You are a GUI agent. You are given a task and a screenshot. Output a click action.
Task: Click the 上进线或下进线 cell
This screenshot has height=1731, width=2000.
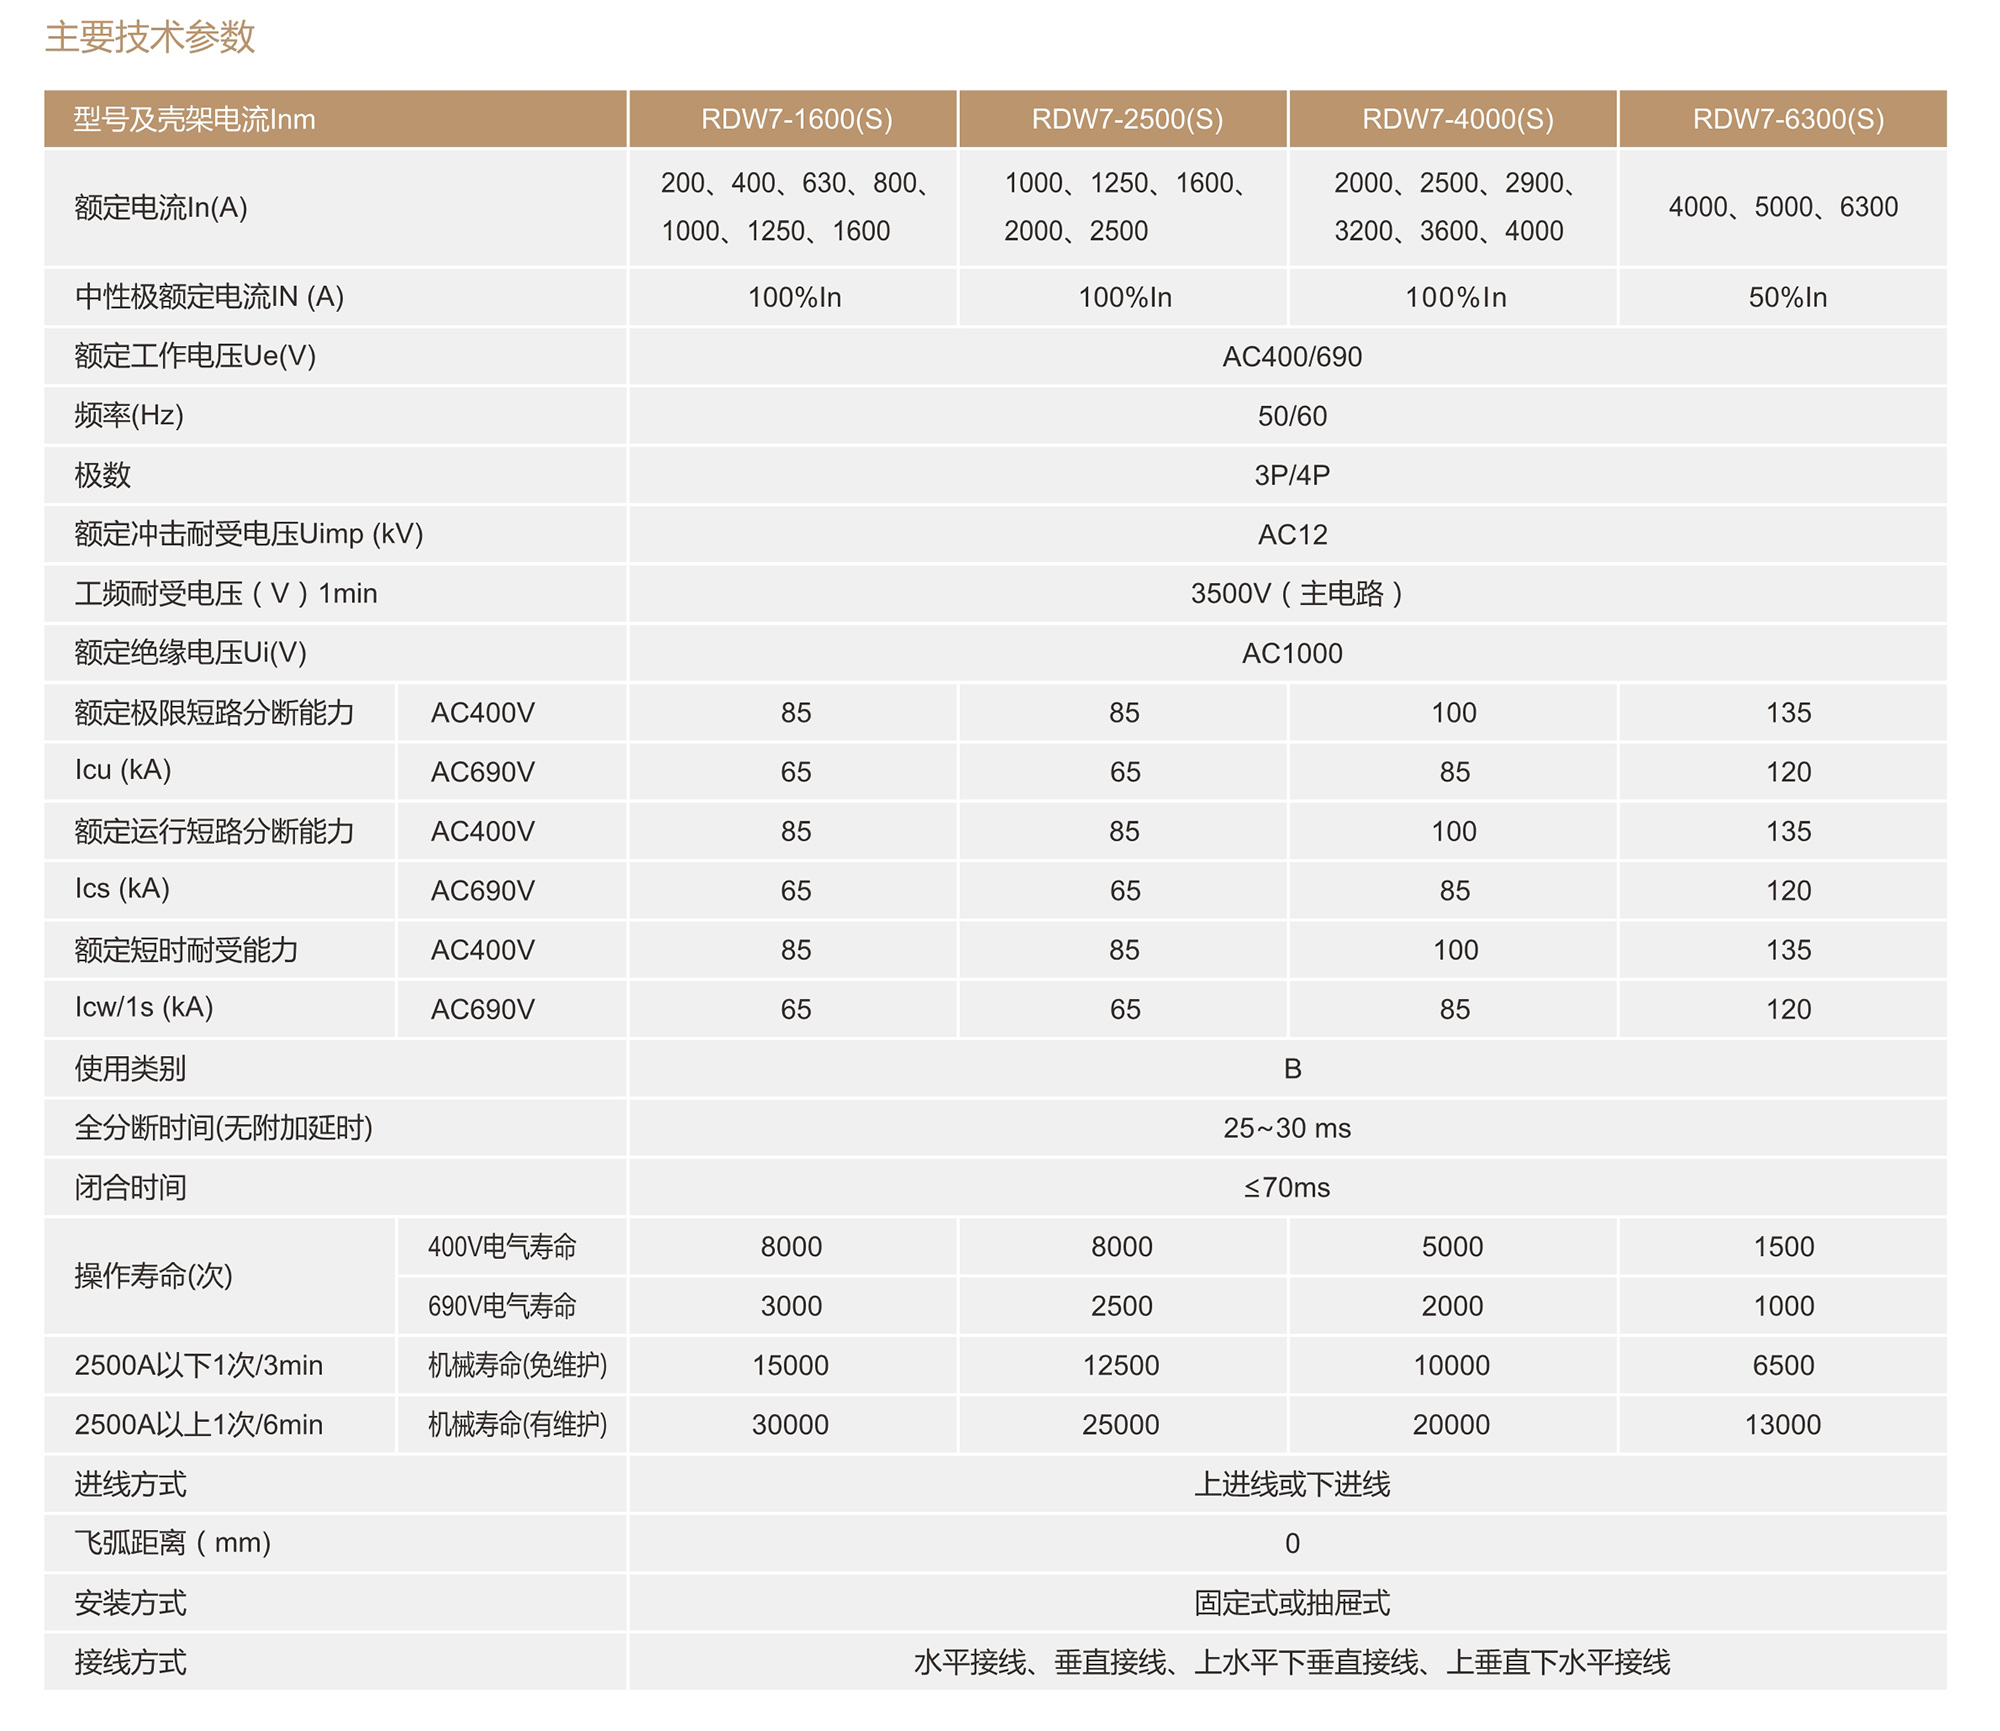coord(1291,1485)
